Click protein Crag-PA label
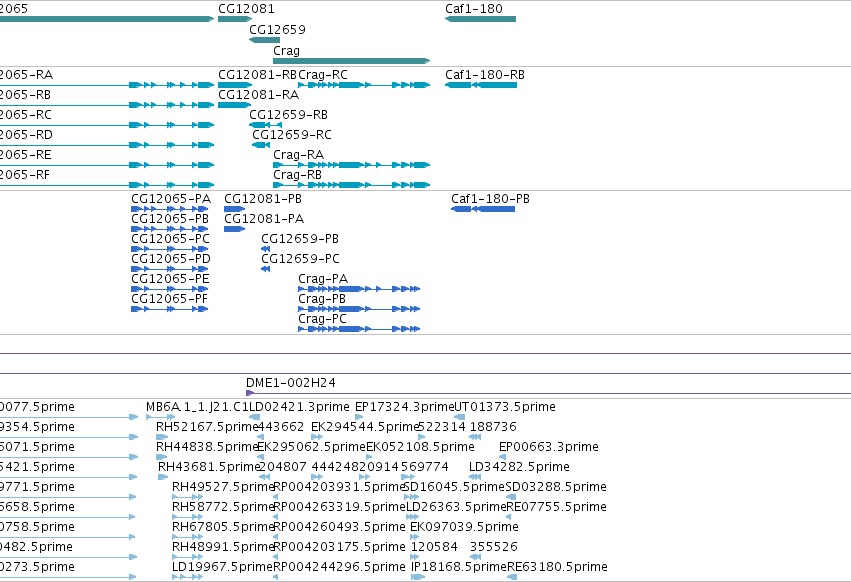The width and height of the screenshot is (851, 582). tap(323, 279)
